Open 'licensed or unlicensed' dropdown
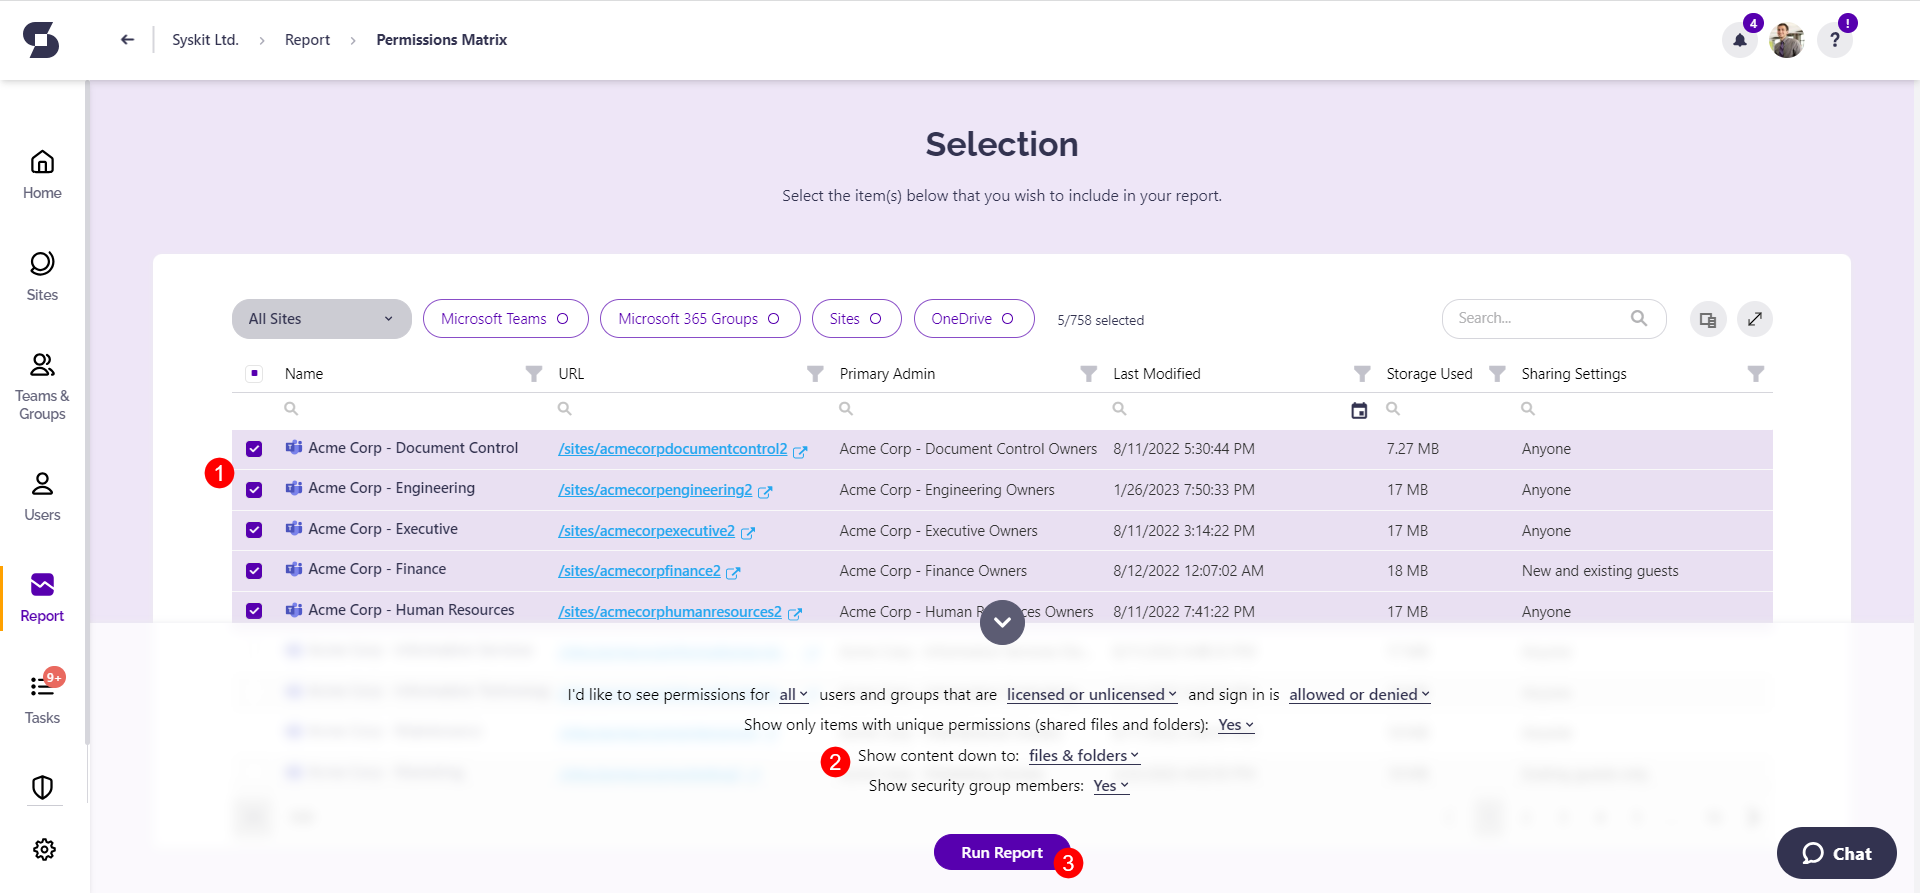This screenshot has height=893, width=1920. click(1092, 695)
